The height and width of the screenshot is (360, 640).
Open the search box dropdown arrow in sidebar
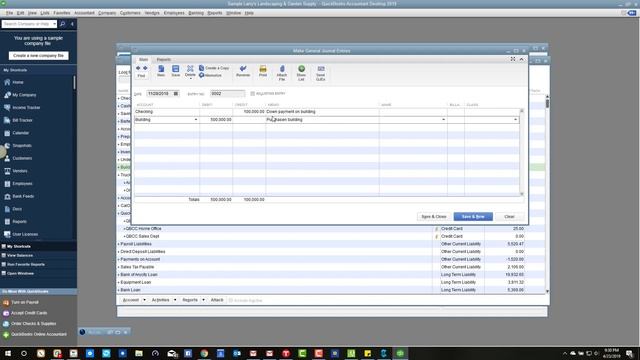click(54, 24)
